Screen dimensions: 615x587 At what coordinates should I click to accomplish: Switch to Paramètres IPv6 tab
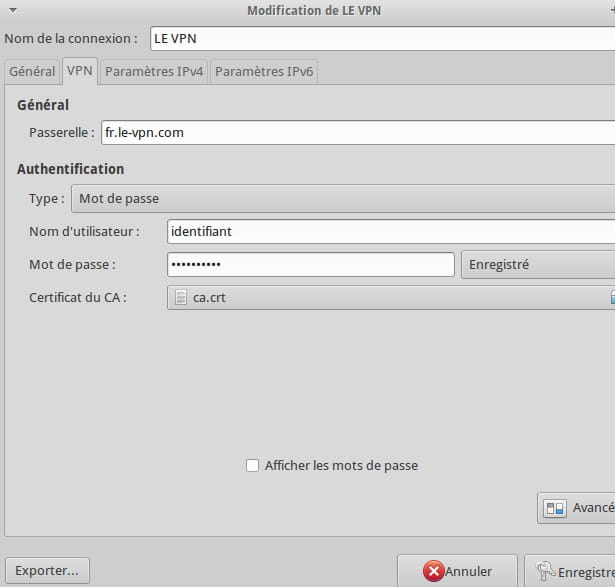click(x=264, y=72)
